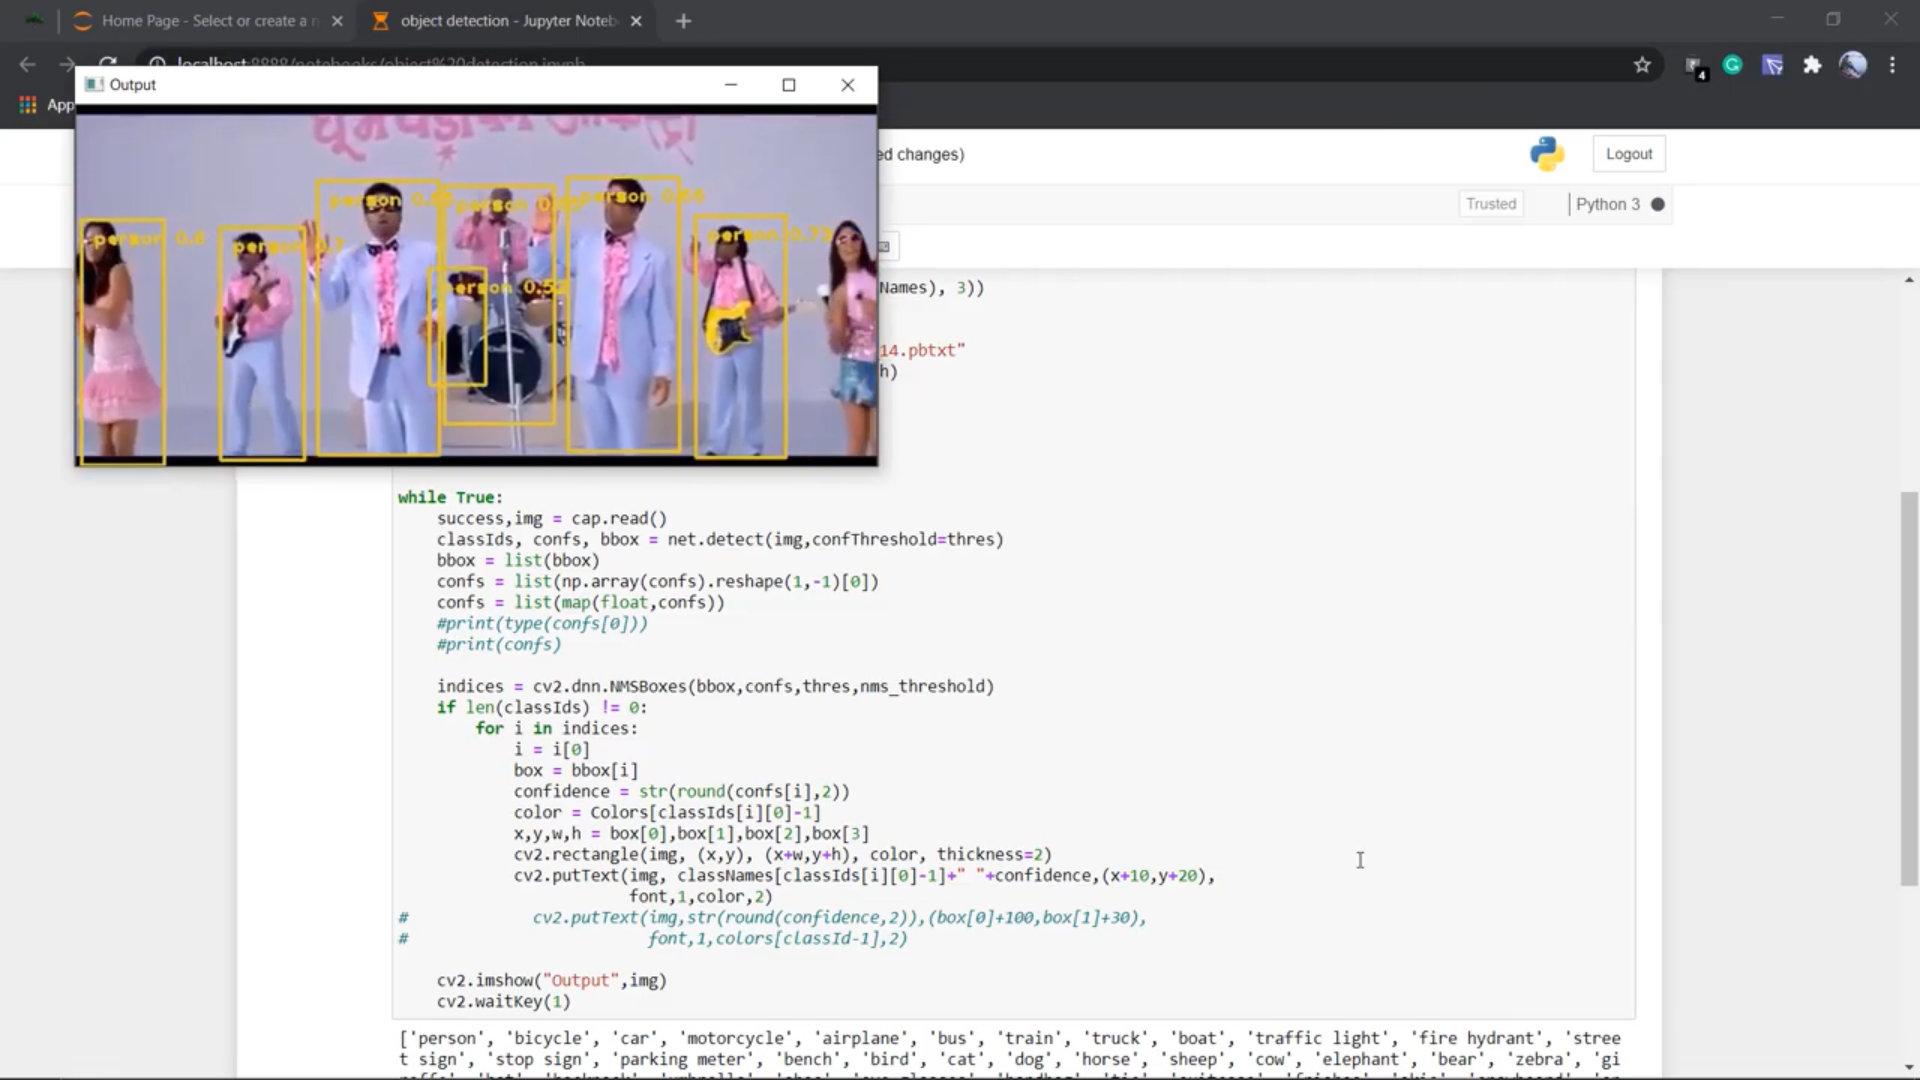Open the Chrome profile avatar
Screen dimensions: 1920x1080
[1853, 65]
